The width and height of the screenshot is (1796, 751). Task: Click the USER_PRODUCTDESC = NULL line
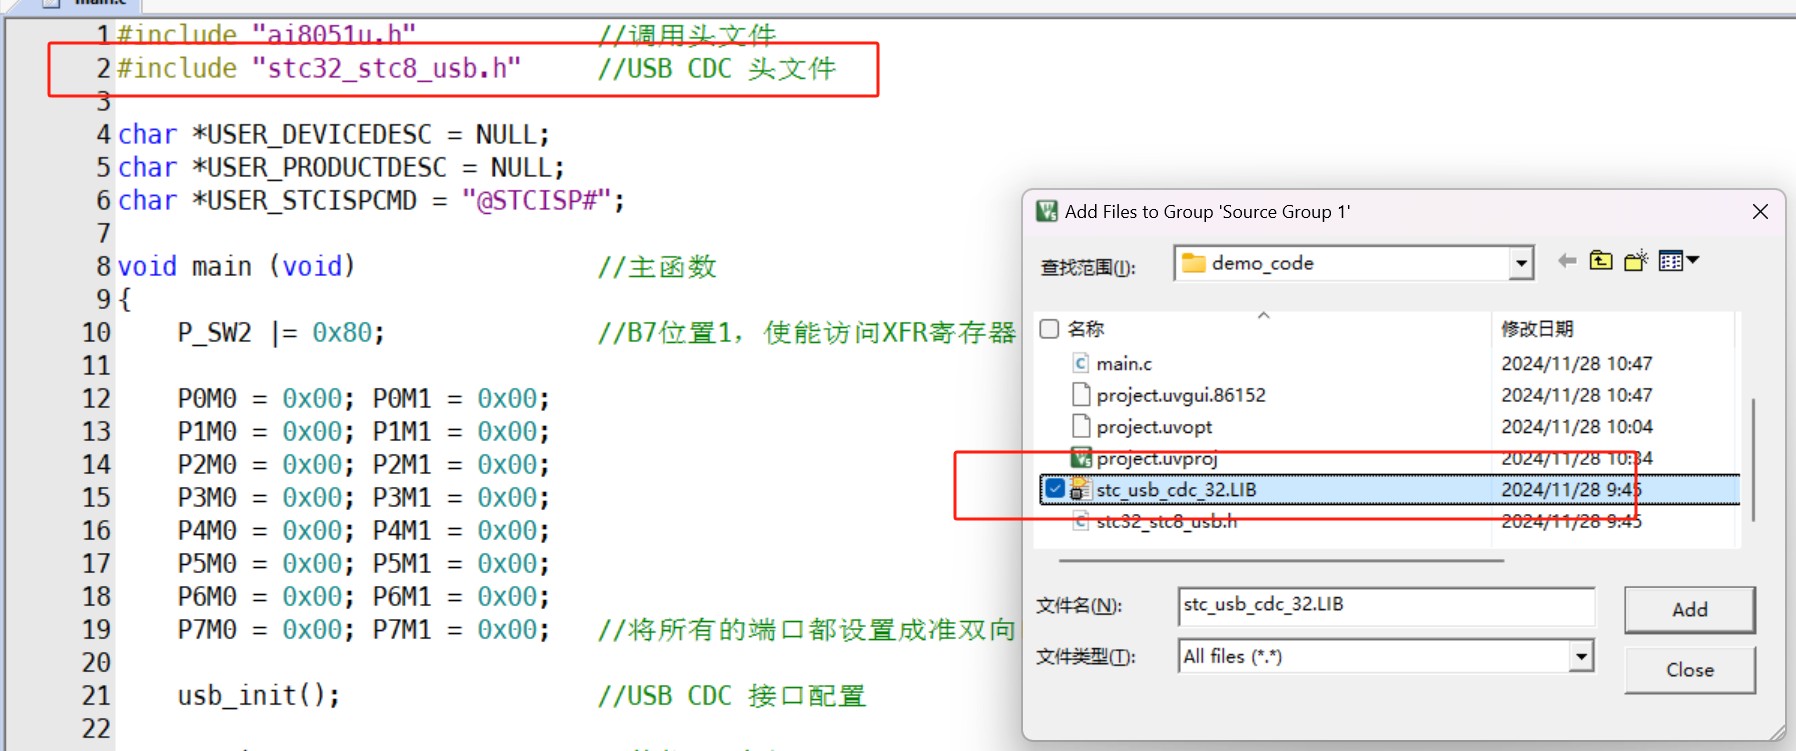point(341,167)
